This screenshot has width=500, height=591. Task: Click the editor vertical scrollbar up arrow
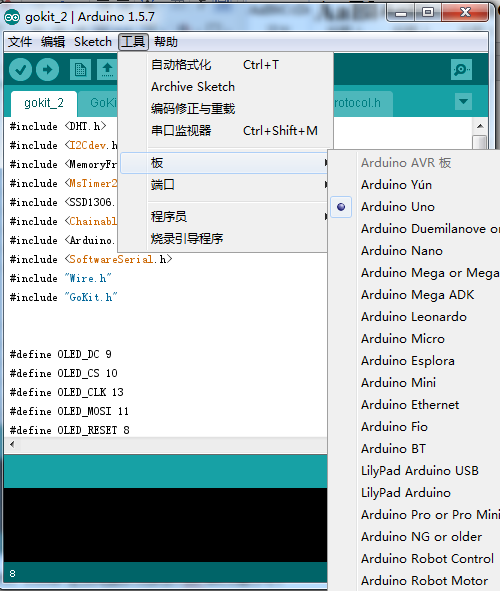[480, 126]
